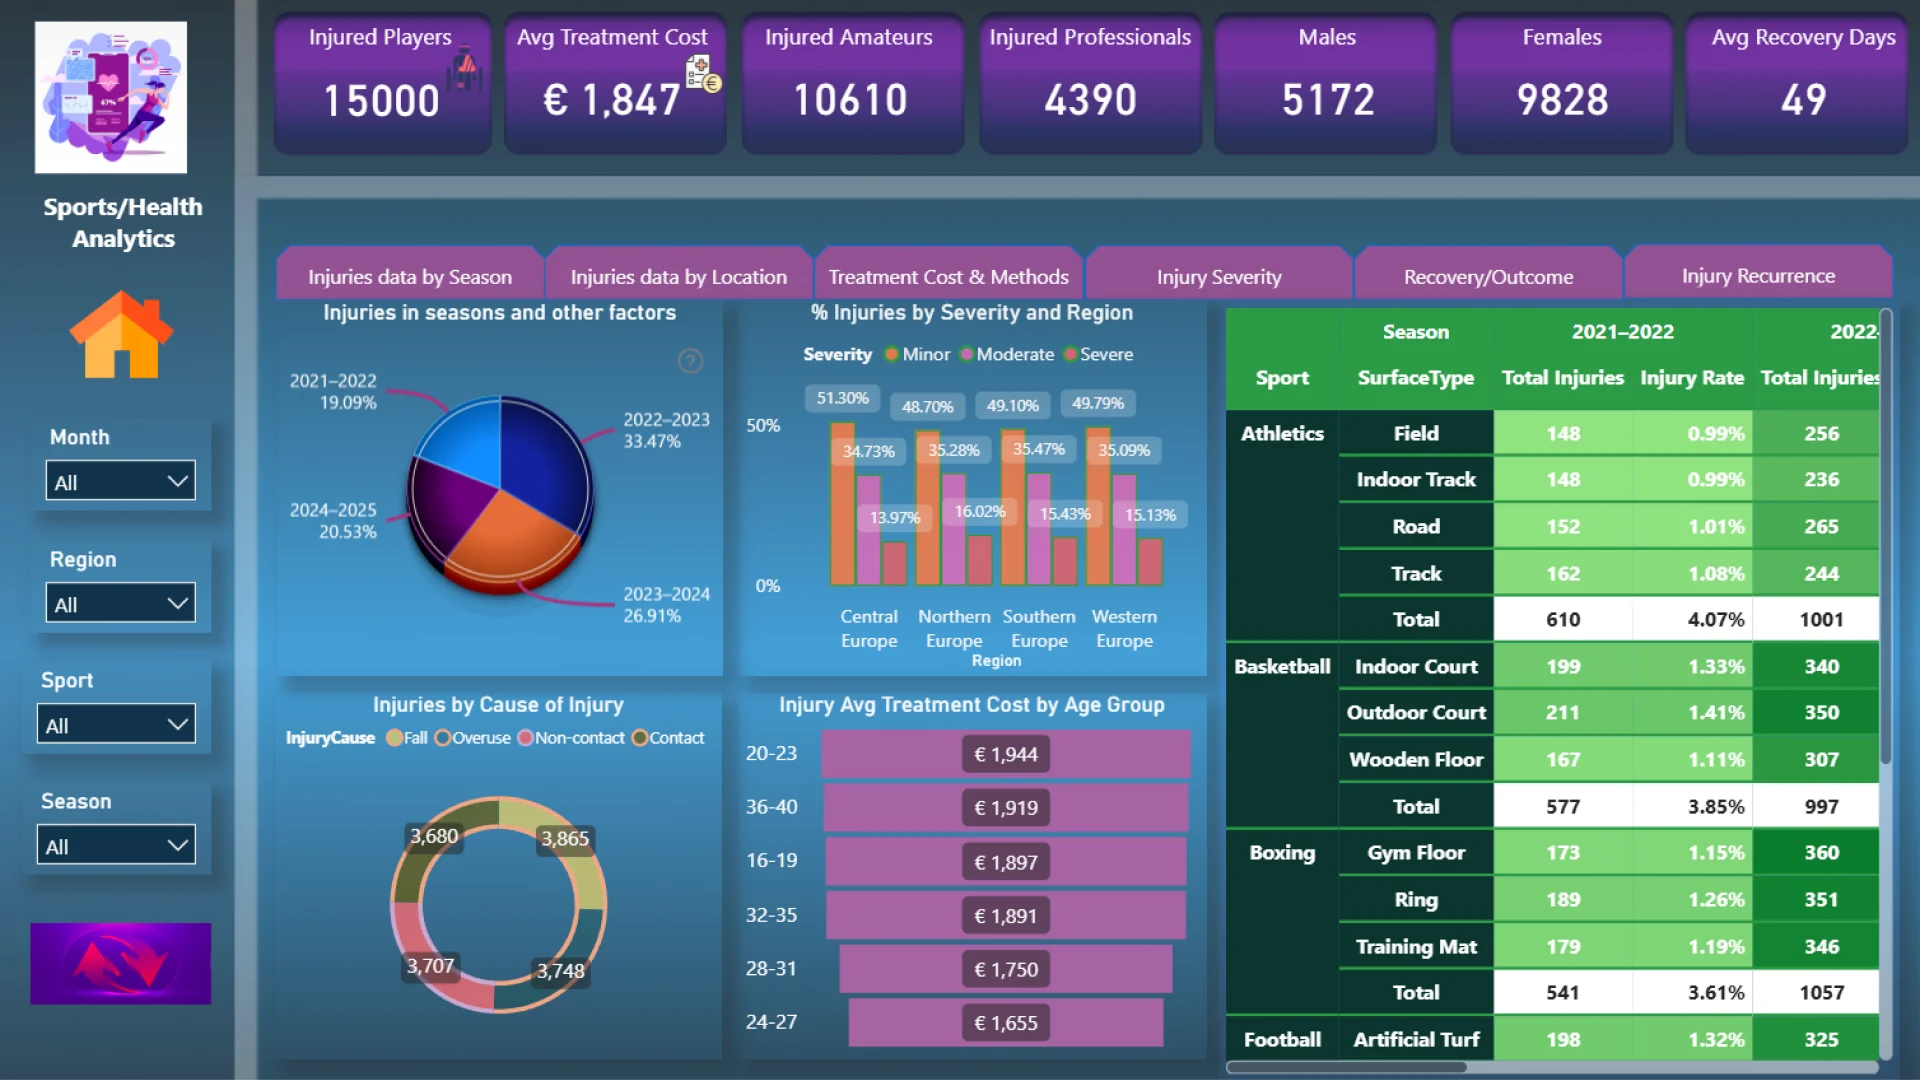This screenshot has width=1920, height=1080.
Task: Click the Athletics row header
Action: click(x=1282, y=433)
